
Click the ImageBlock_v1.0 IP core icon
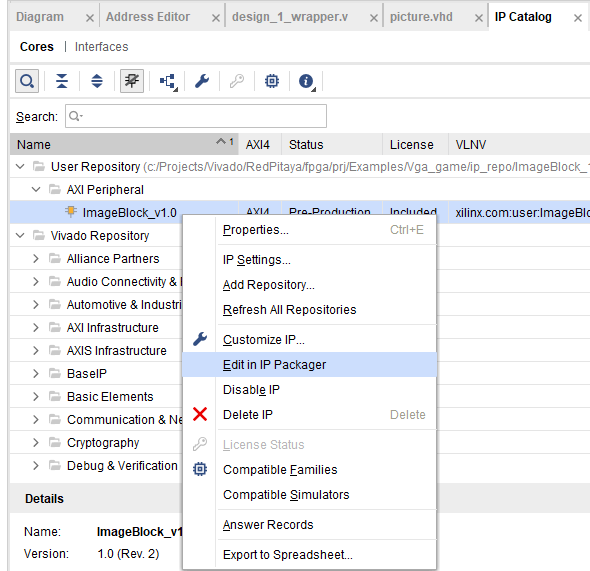pos(71,212)
